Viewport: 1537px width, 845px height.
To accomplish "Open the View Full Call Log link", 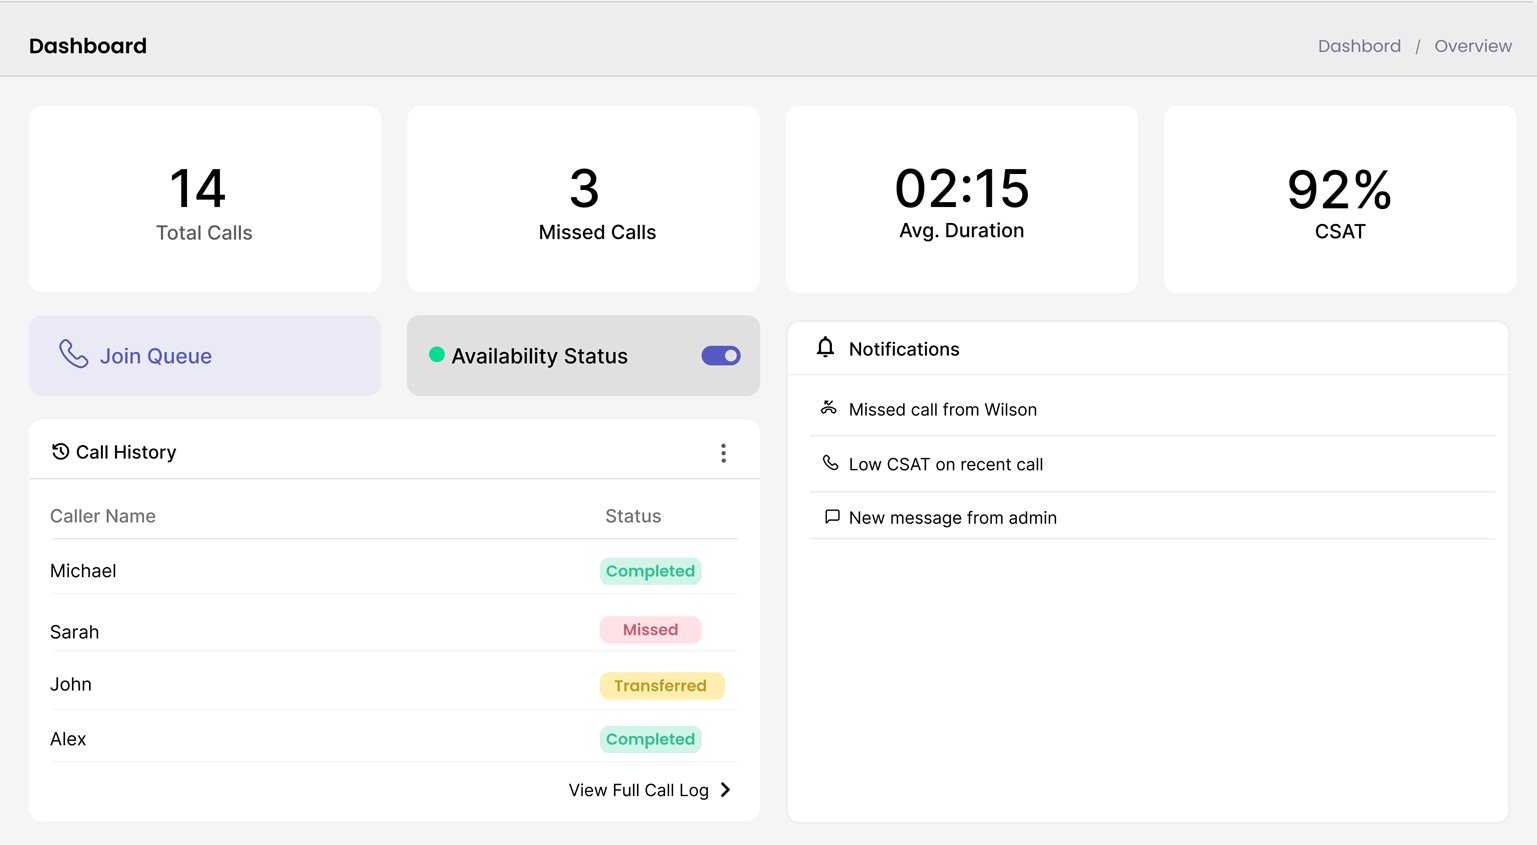I will pyautogui.click(x=638, y=790).
